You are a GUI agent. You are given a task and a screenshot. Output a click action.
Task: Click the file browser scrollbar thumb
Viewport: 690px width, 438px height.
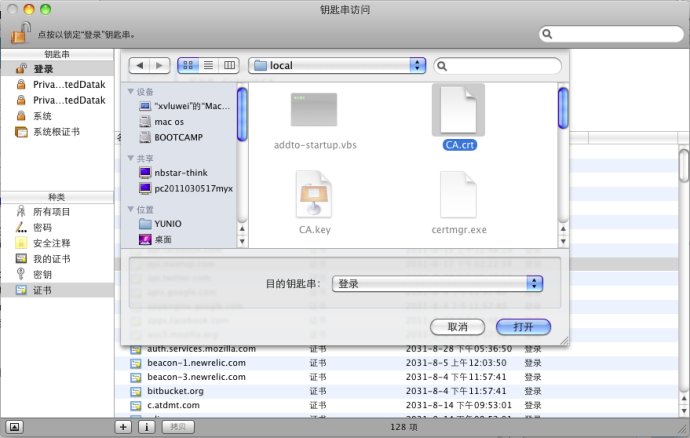[563, 108]
